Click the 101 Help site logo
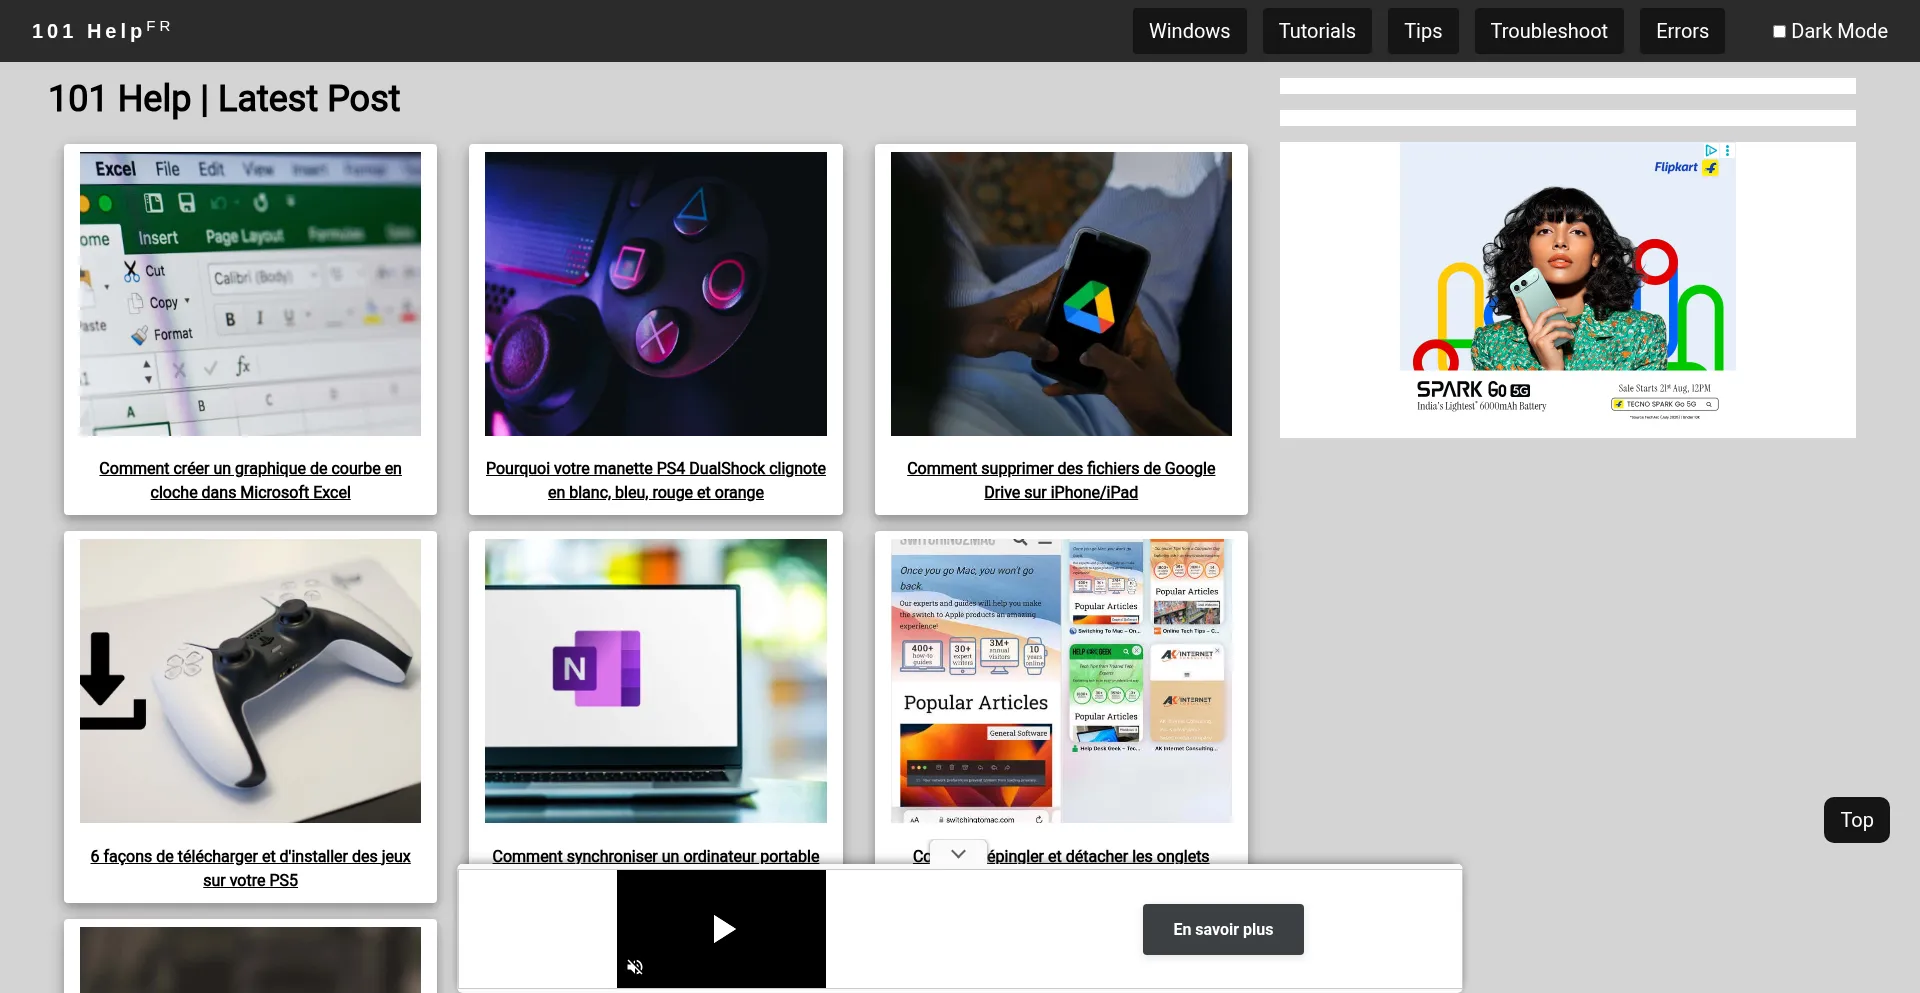The width and height of the screenshot is (1920, 993). click(101, 30)
